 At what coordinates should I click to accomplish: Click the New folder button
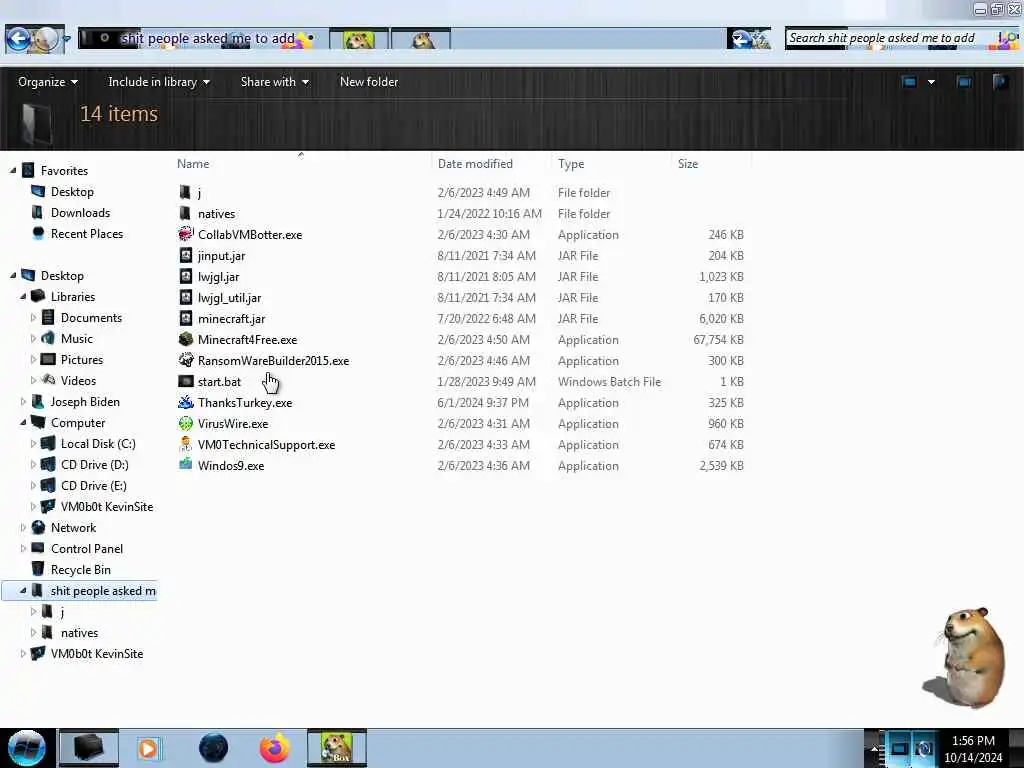[369, 82]
